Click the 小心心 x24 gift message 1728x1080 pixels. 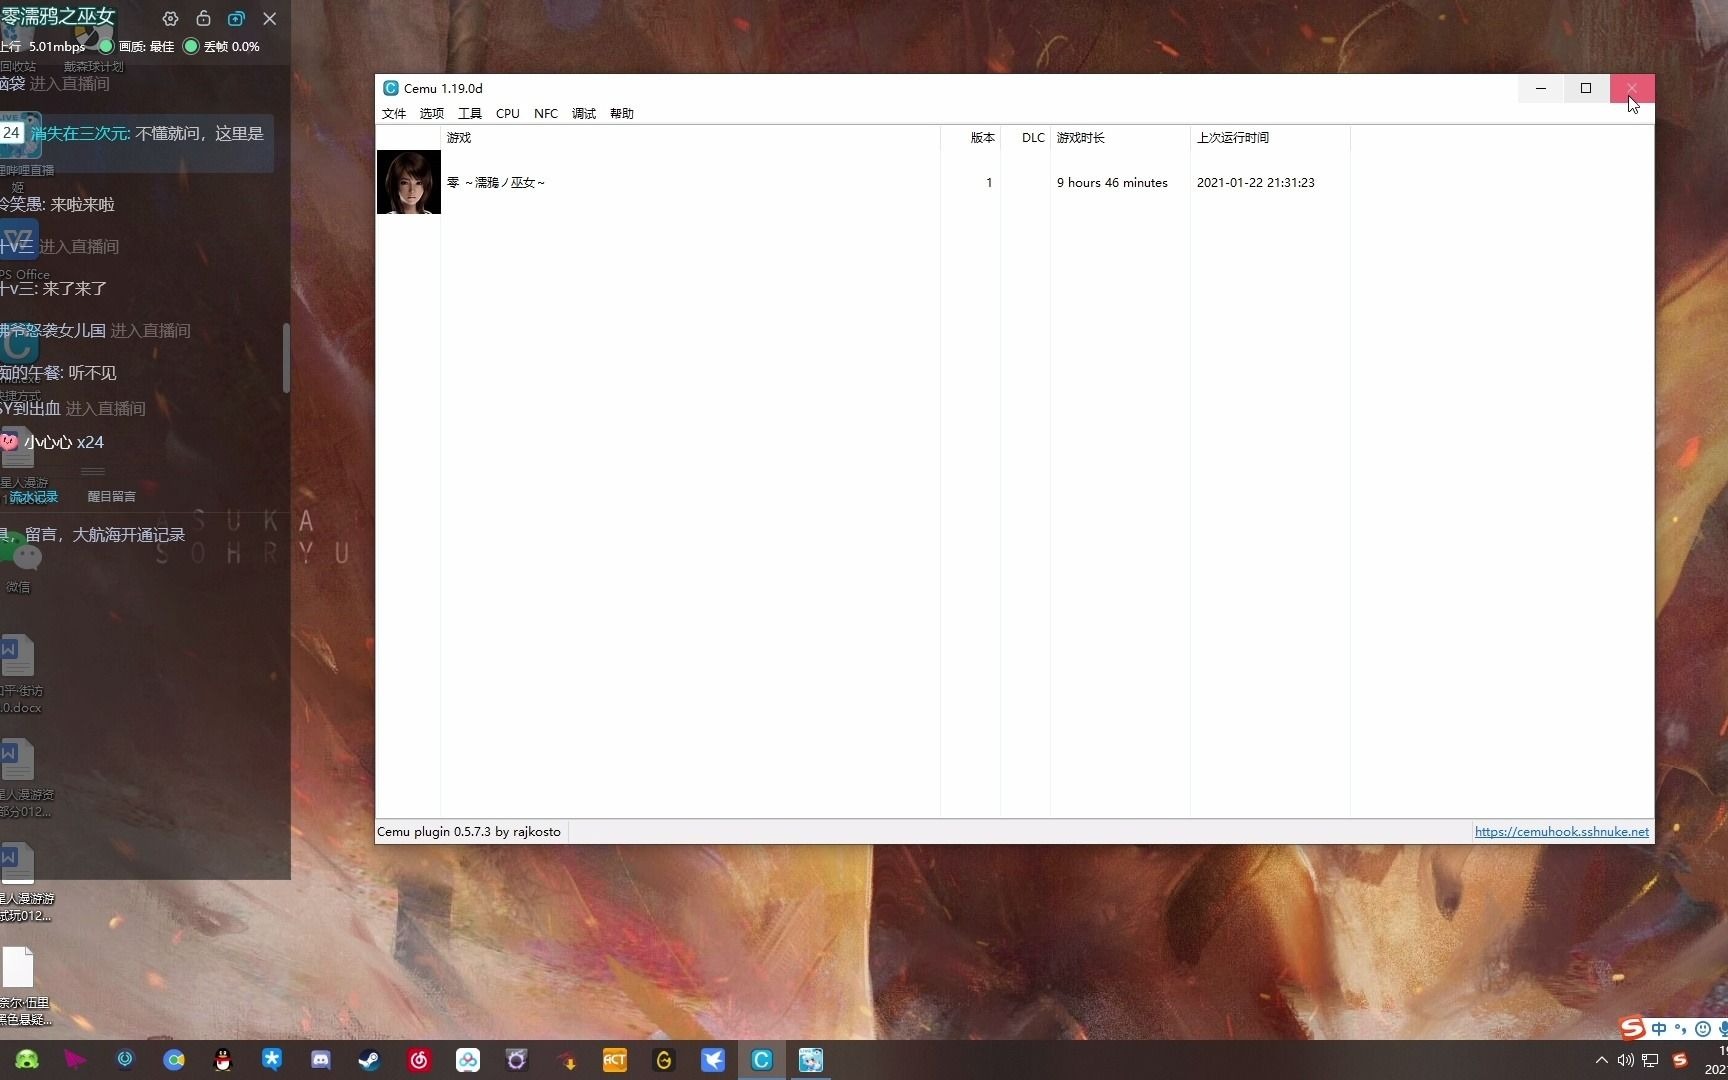click(x=53, y=442)
